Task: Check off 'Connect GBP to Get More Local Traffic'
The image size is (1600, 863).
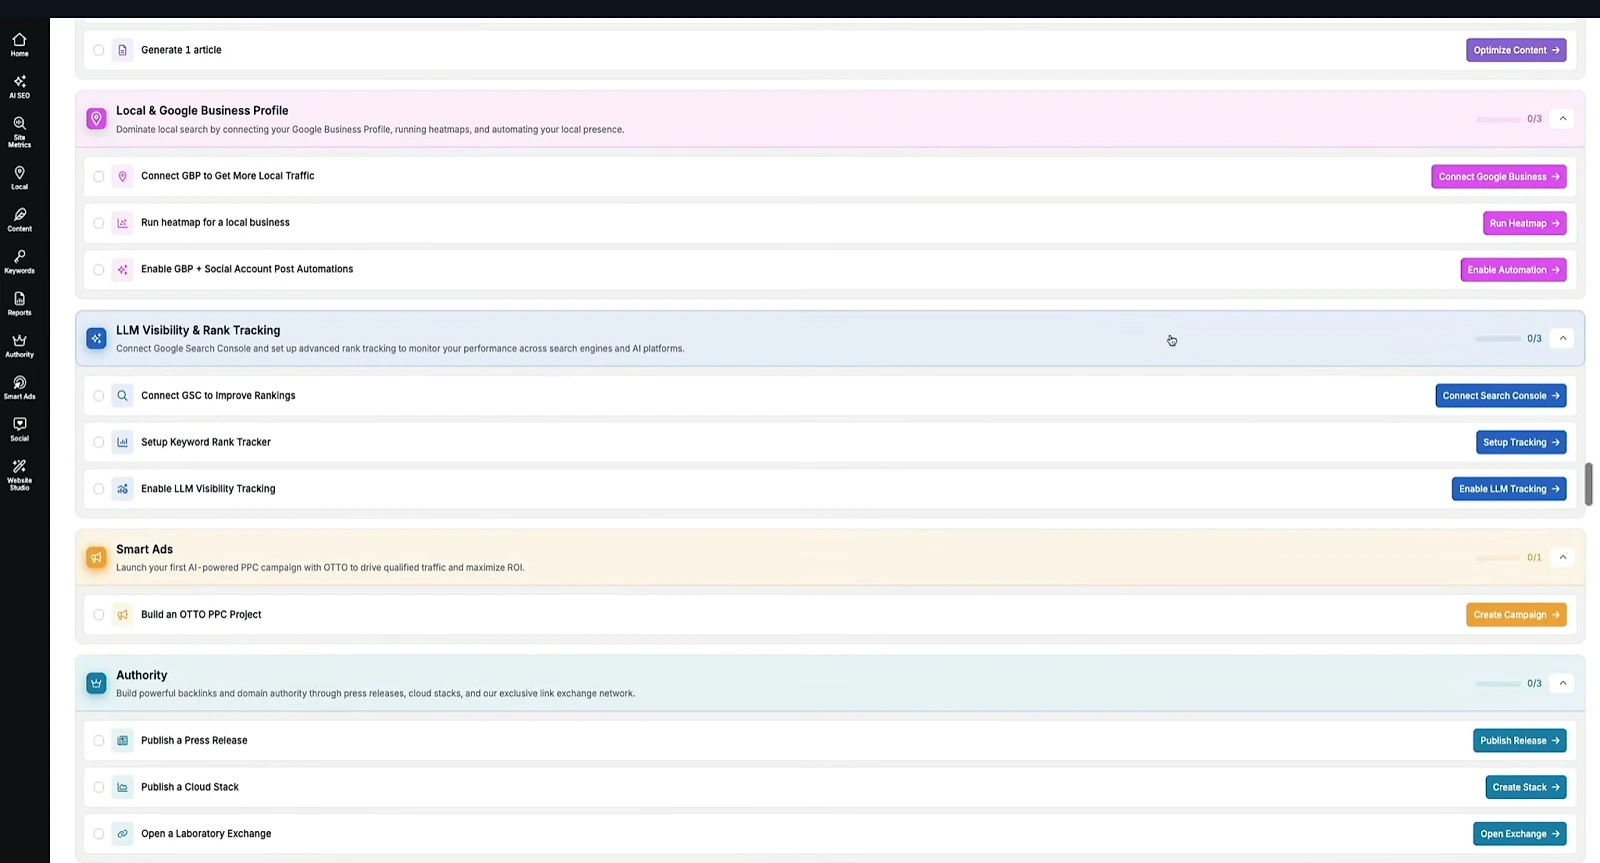Action: (99, 177)
